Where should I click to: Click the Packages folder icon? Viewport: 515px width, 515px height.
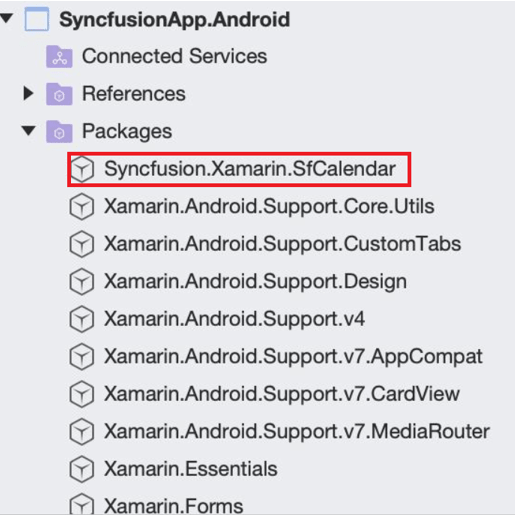pyautogui.click(x=59, y=131)
